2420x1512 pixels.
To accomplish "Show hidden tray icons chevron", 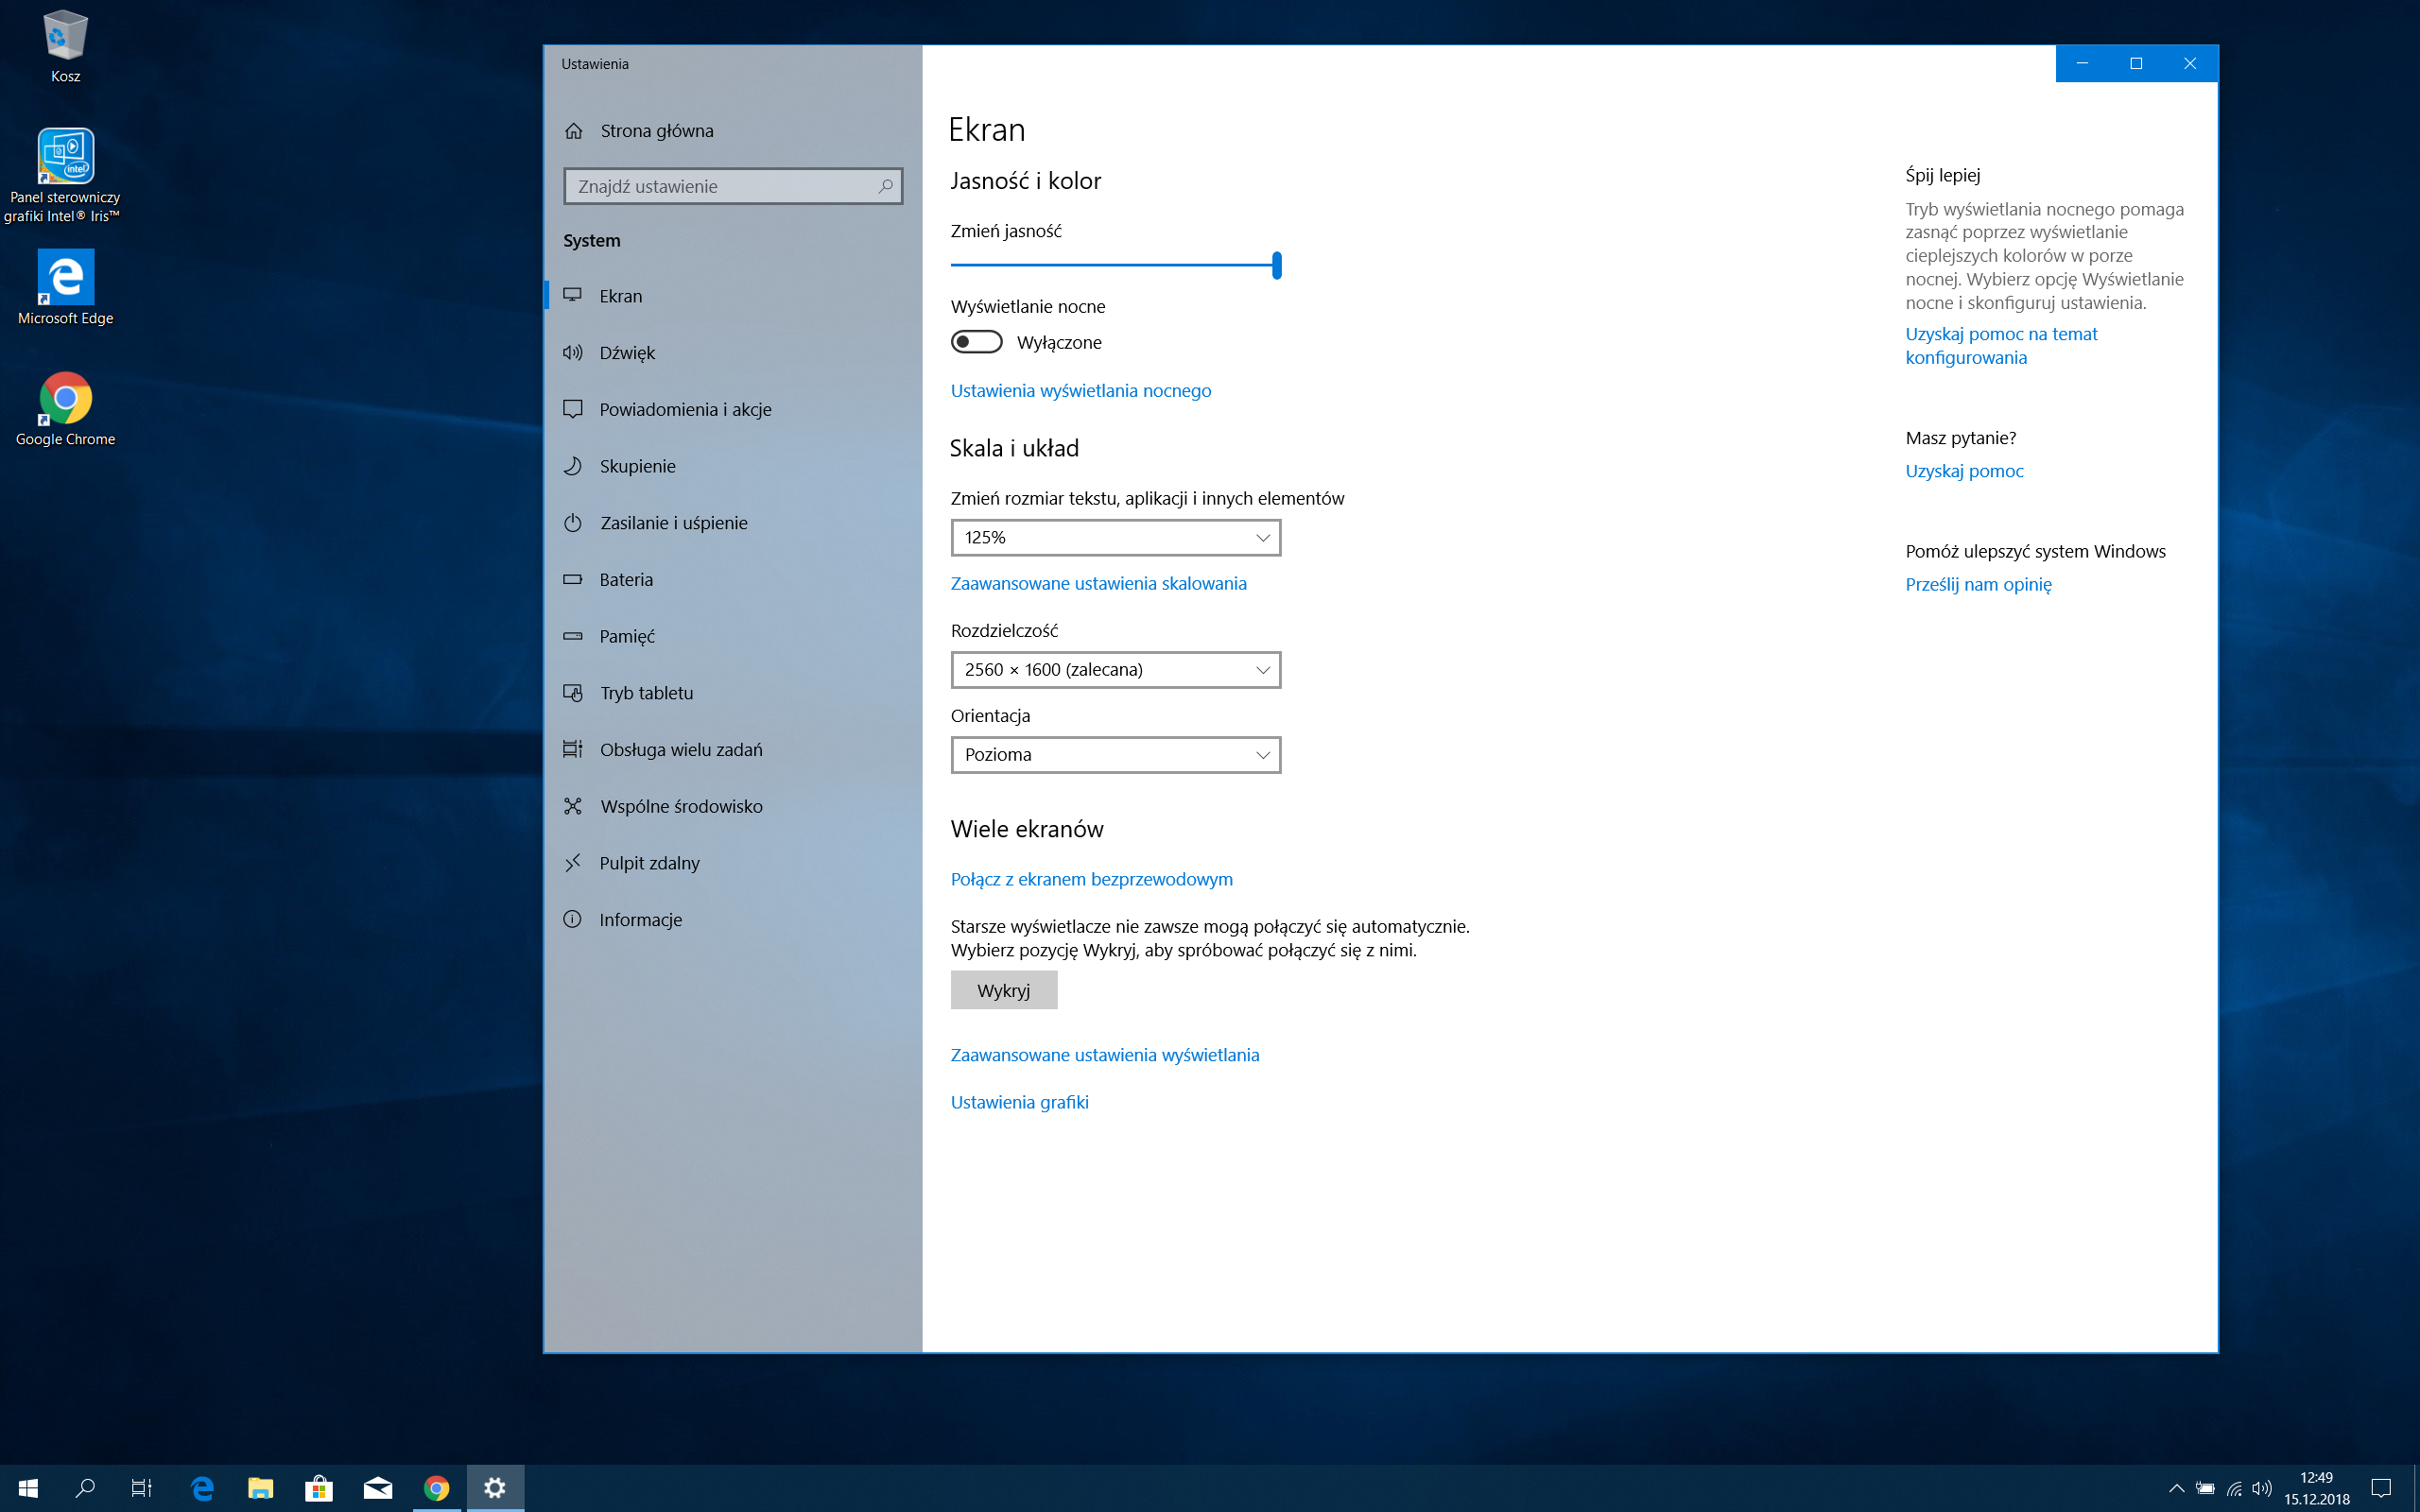I will tap(2176, 1488).
